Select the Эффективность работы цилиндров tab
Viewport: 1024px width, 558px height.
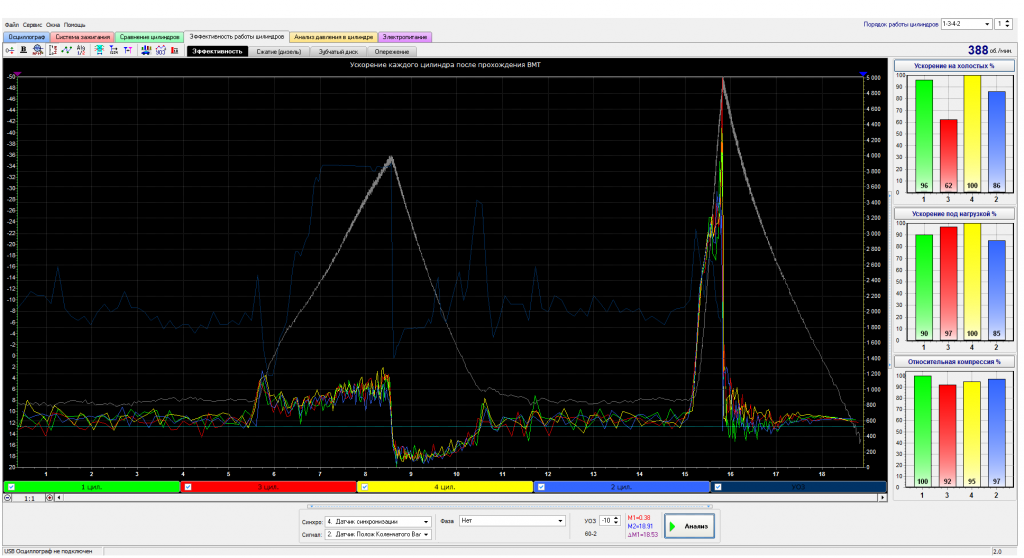coord(236,37)
